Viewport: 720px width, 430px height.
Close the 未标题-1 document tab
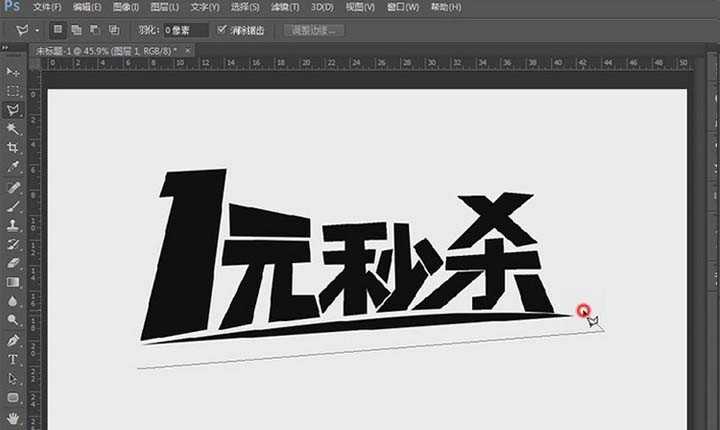pyautogui.click(x=187, y=49)
